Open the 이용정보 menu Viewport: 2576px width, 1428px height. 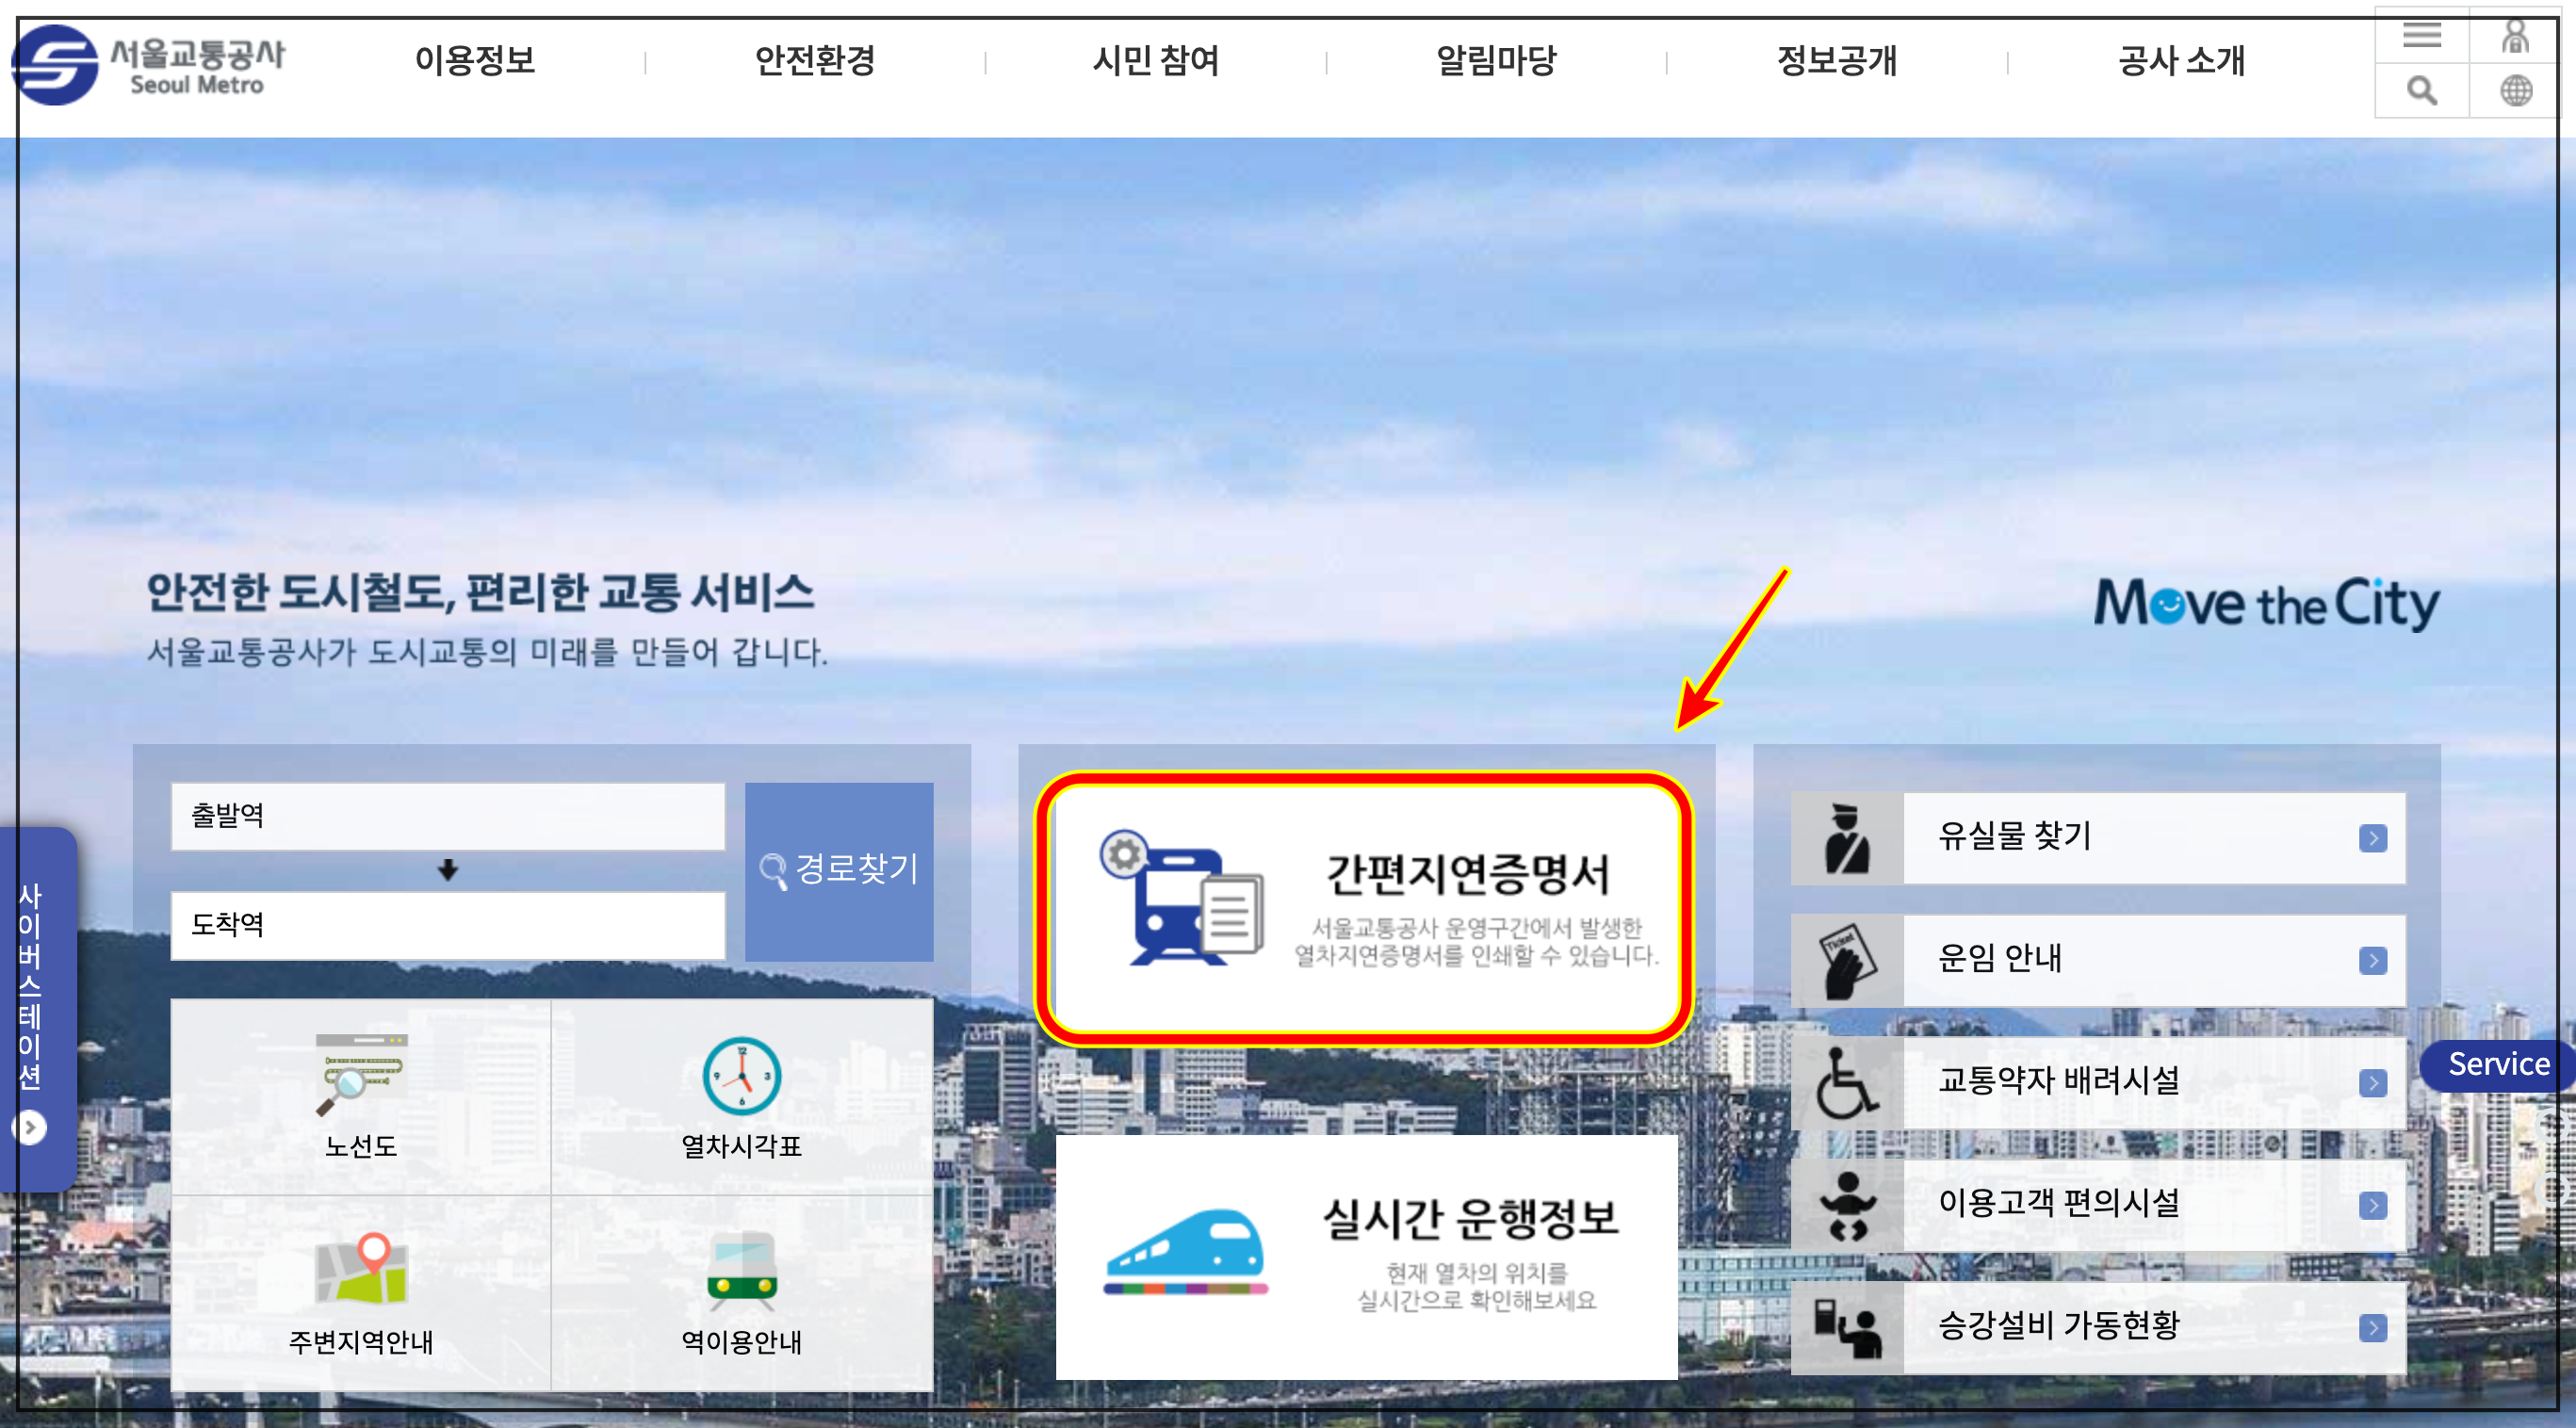(x=475, y=61)
